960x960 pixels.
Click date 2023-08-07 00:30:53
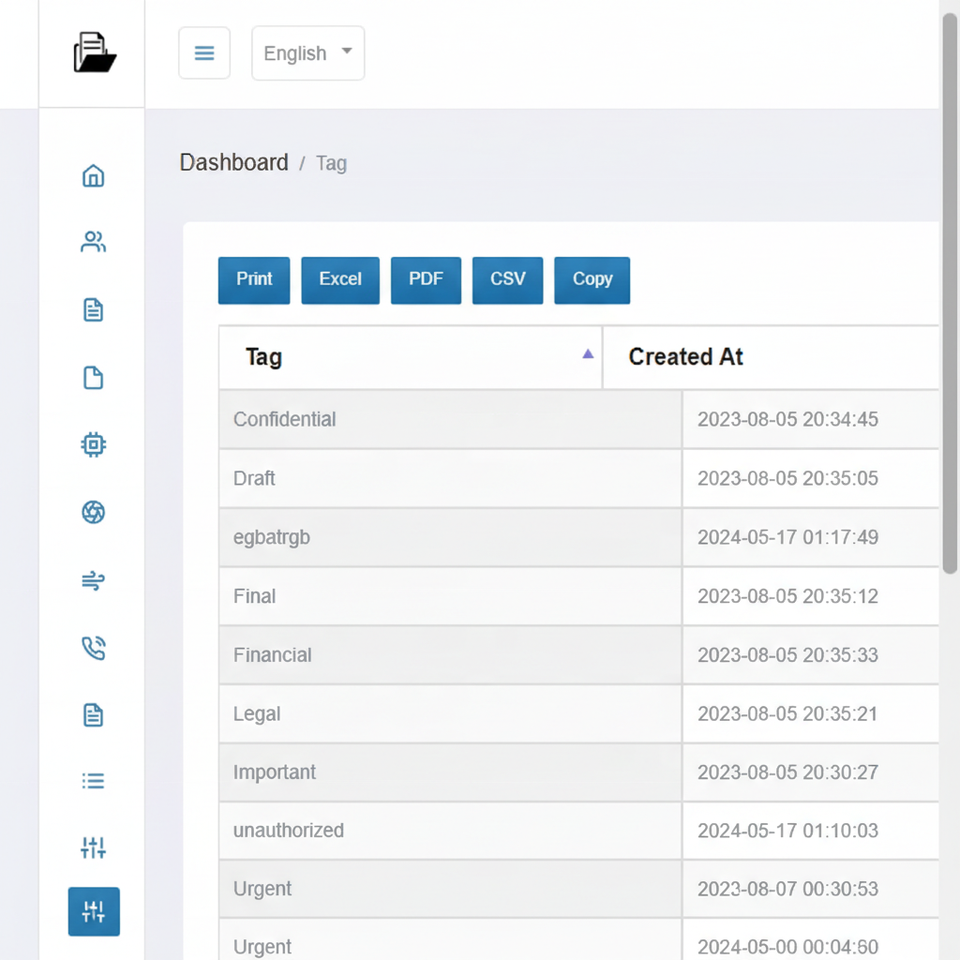787,888
